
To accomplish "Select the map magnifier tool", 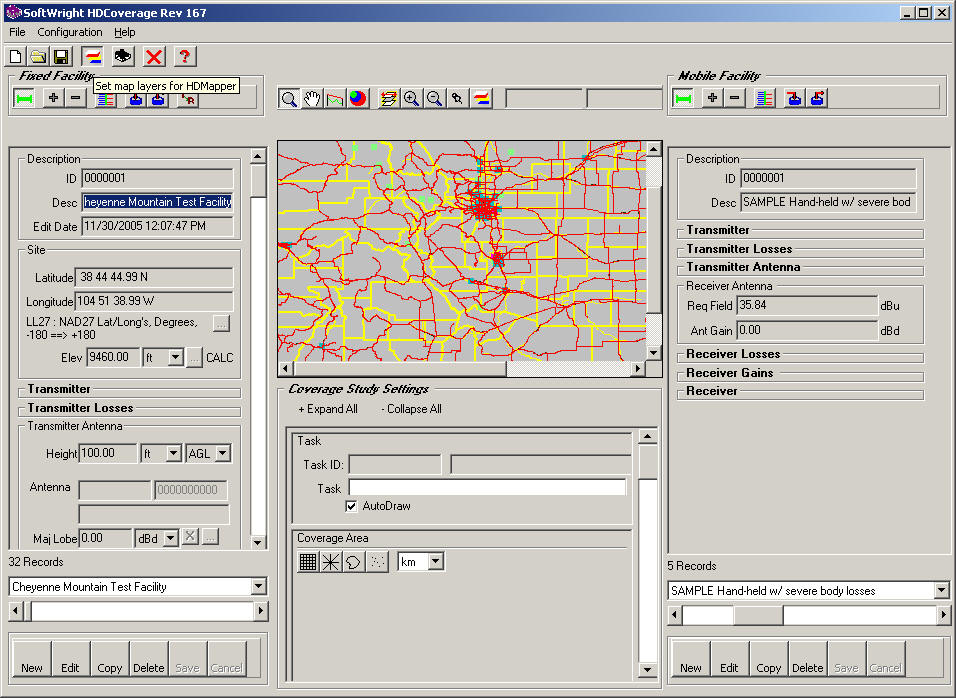I will click(x=289, y=99).
